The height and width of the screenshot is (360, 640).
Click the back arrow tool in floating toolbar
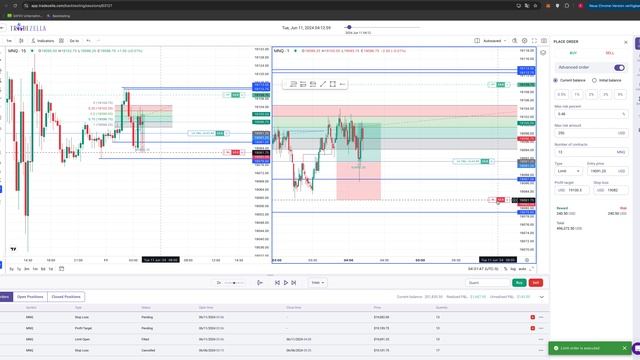pyautogui.click(x=342, y=84)
